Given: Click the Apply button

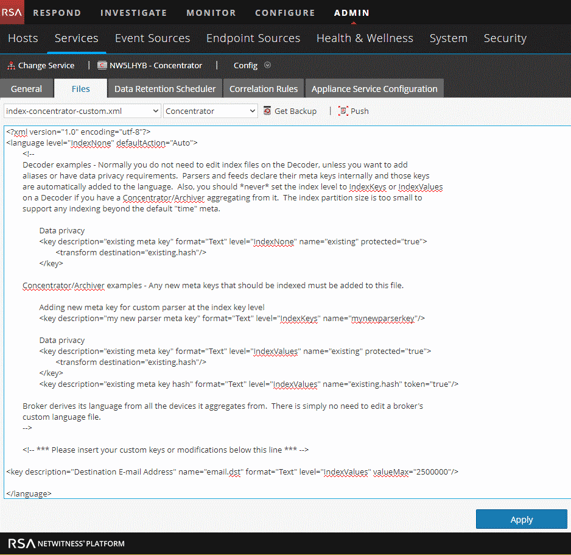Looking at the screenshot, I should point(521,519).
